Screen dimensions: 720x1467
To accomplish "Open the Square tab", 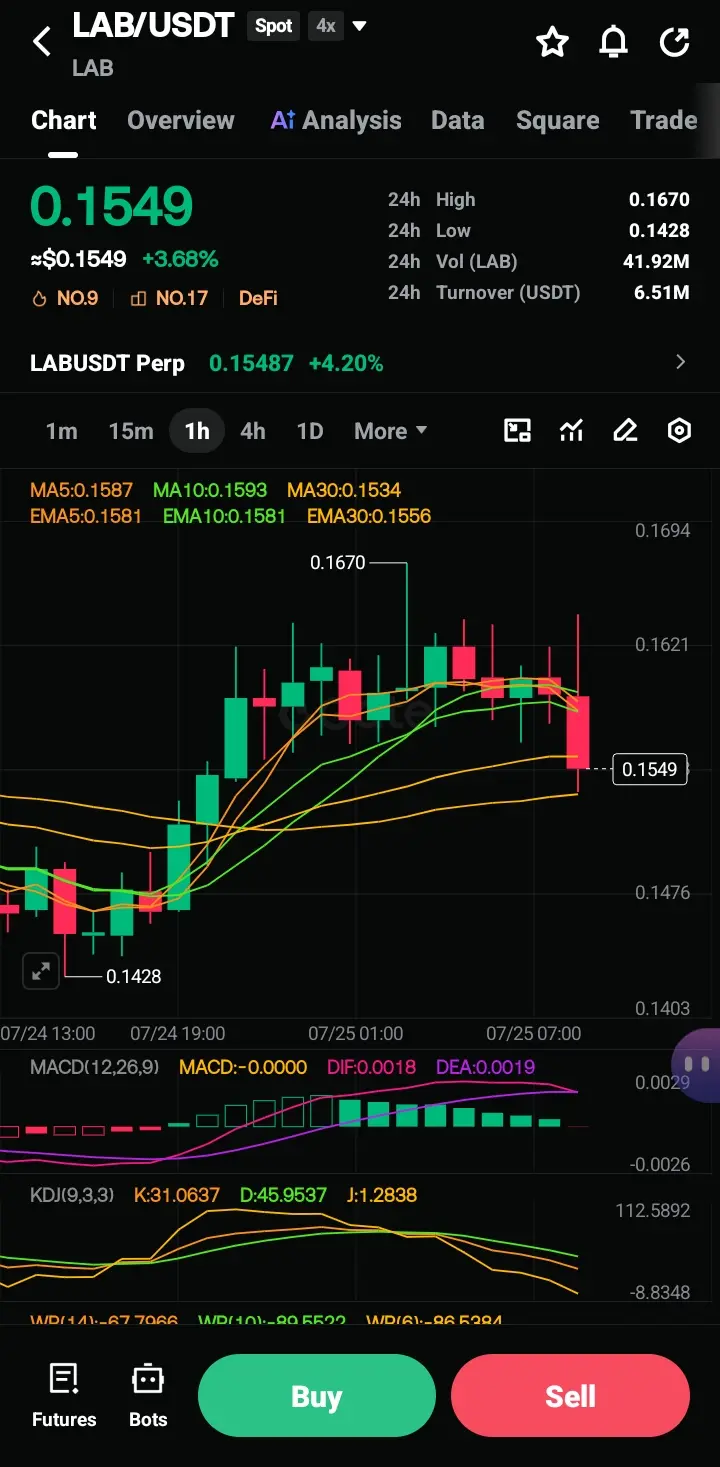I will pyautogui.click(x=558, y=120).
